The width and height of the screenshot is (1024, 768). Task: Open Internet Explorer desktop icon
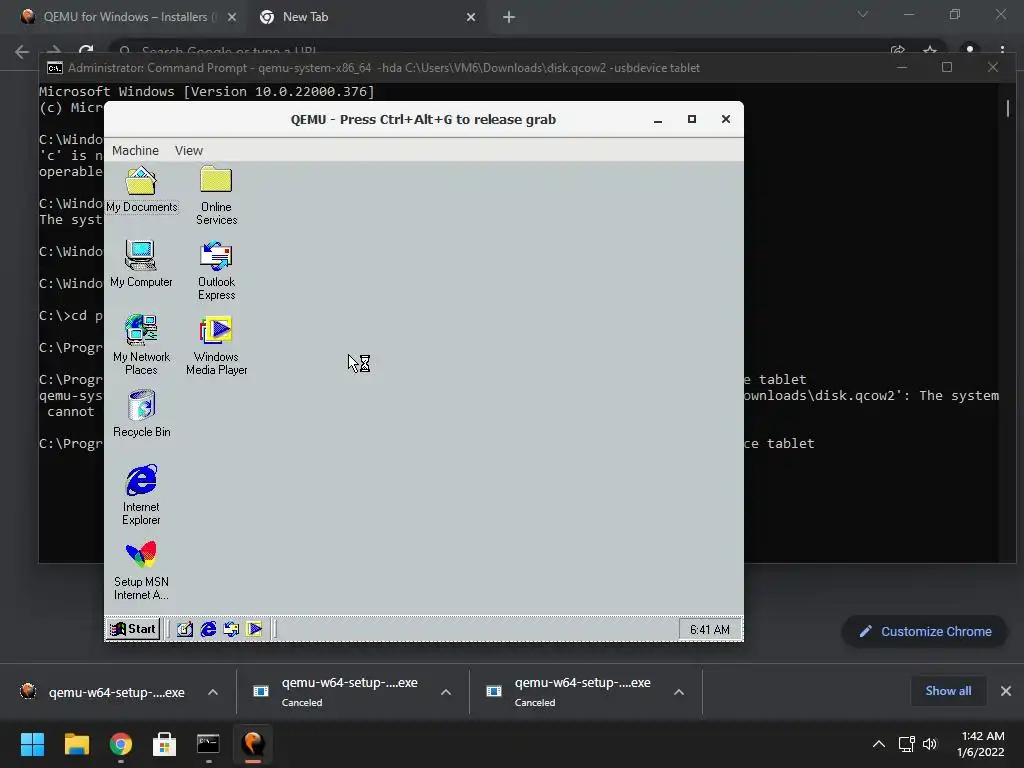point(141,494)
